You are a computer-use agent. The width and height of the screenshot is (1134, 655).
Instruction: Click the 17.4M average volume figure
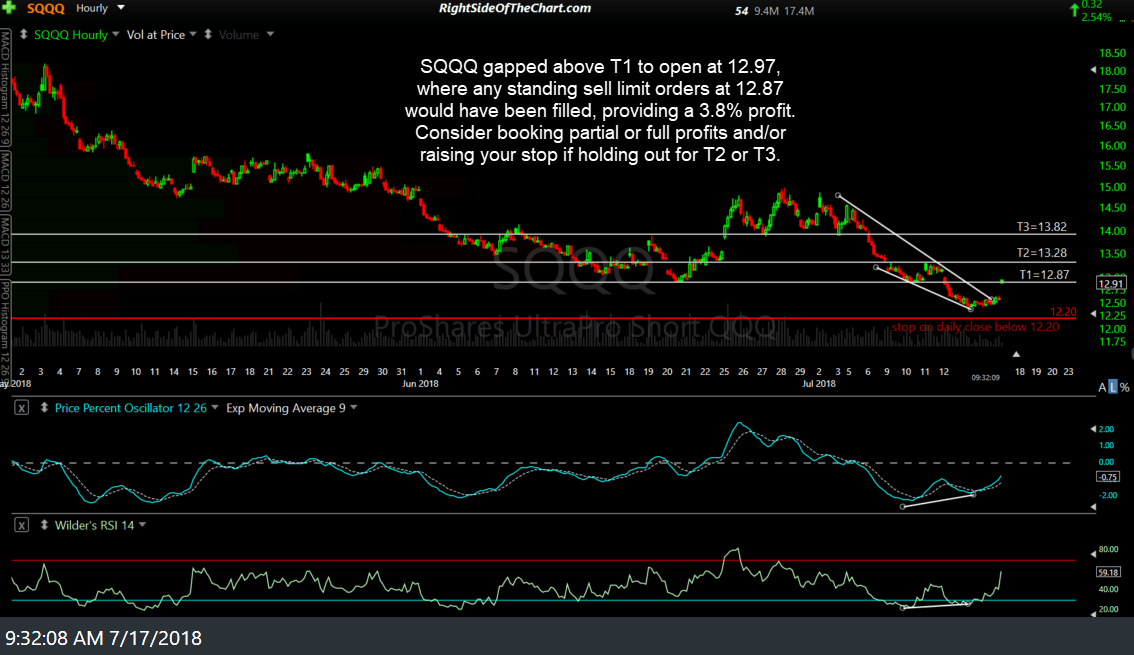click(798, 11)
